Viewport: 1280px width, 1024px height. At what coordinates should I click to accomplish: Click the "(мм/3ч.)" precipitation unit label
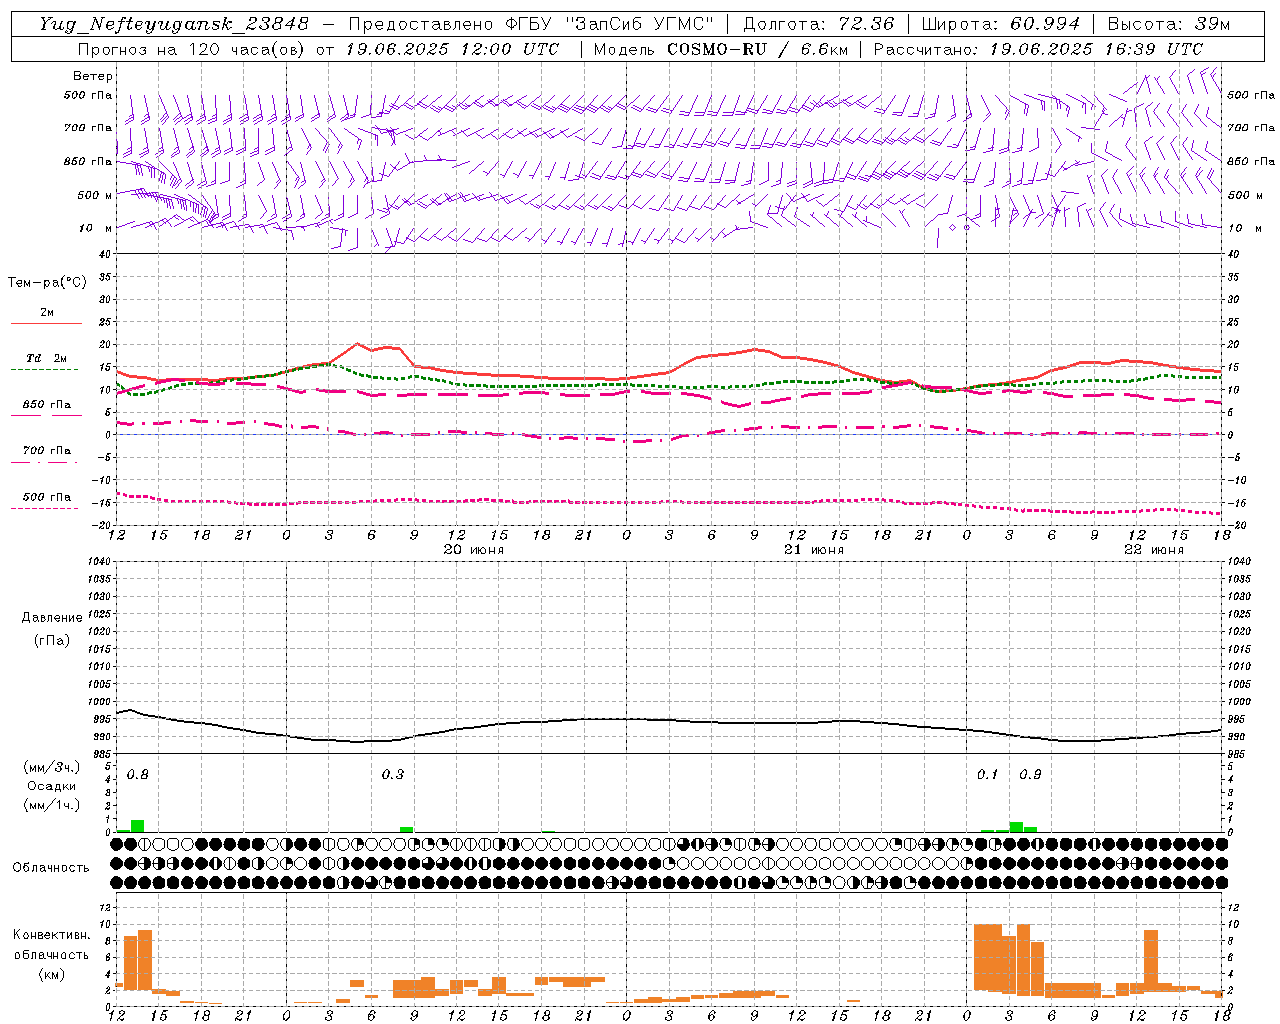[x=51, y=768]
